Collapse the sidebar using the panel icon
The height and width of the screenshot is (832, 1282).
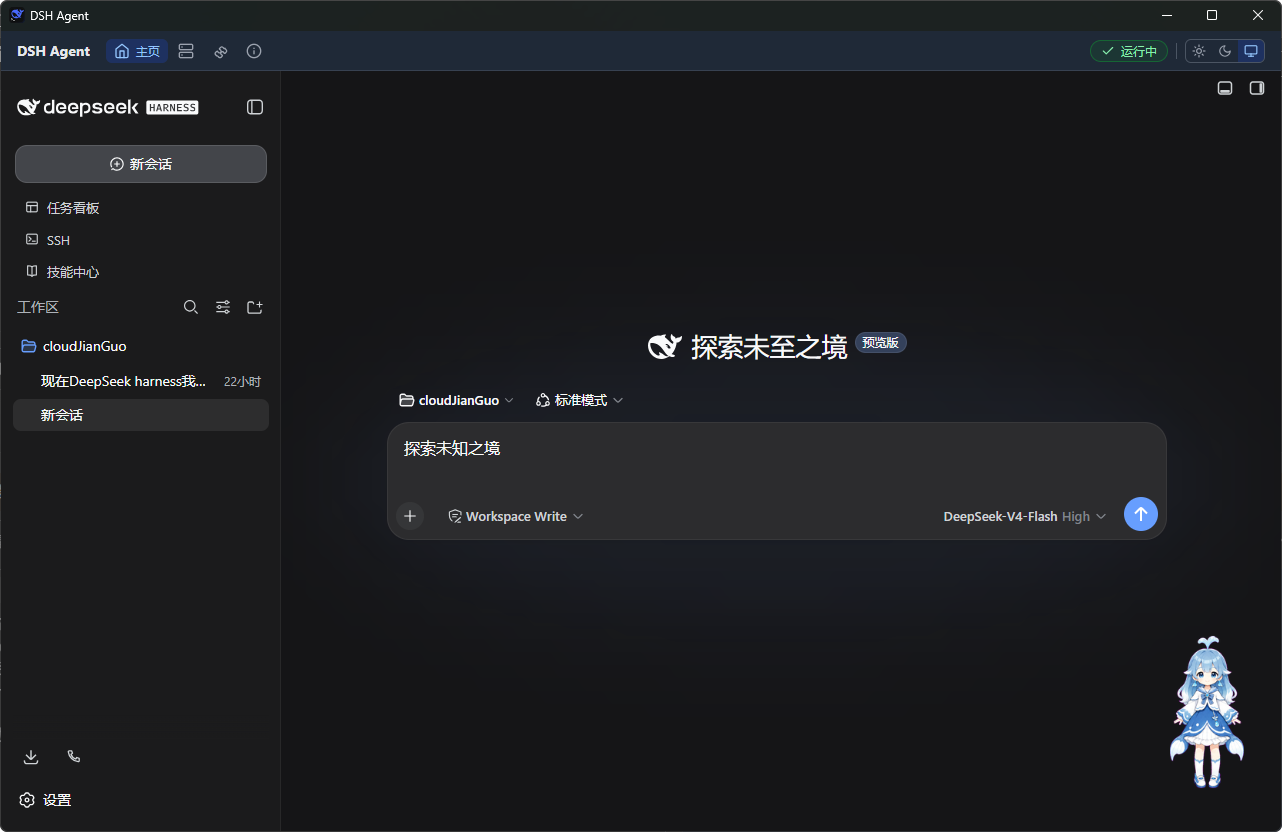[x=255, y=107]
